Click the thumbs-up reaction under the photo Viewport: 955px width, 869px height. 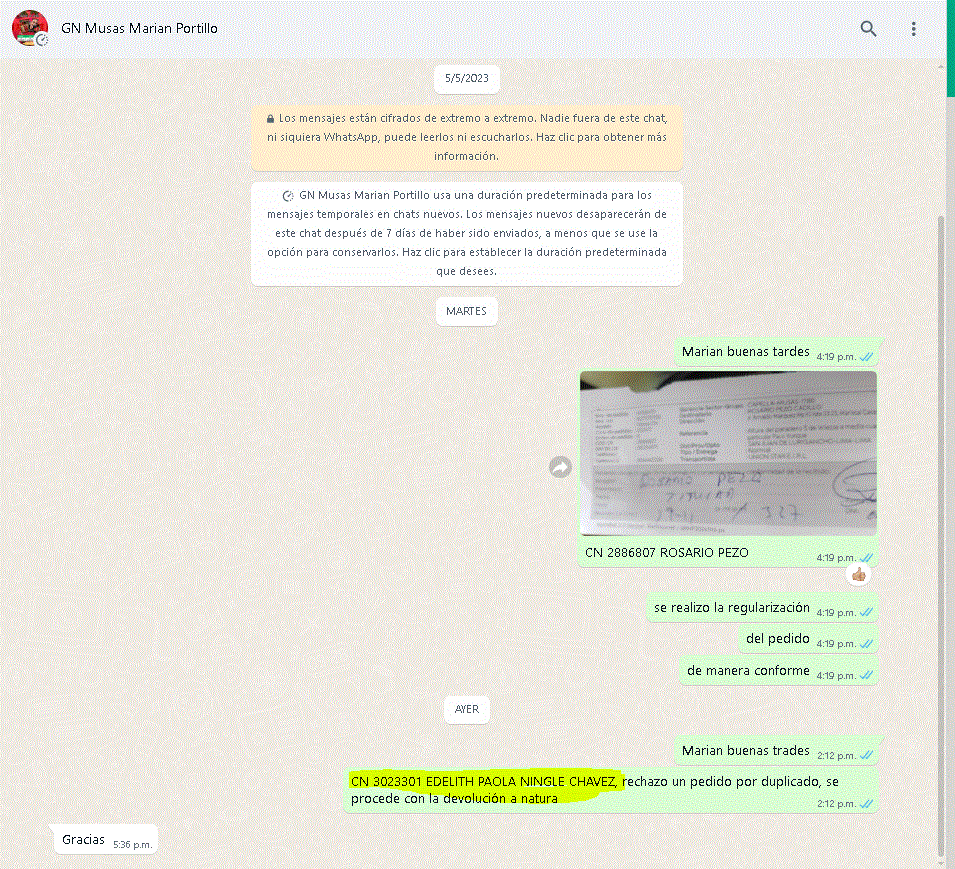tap(858, 574)
